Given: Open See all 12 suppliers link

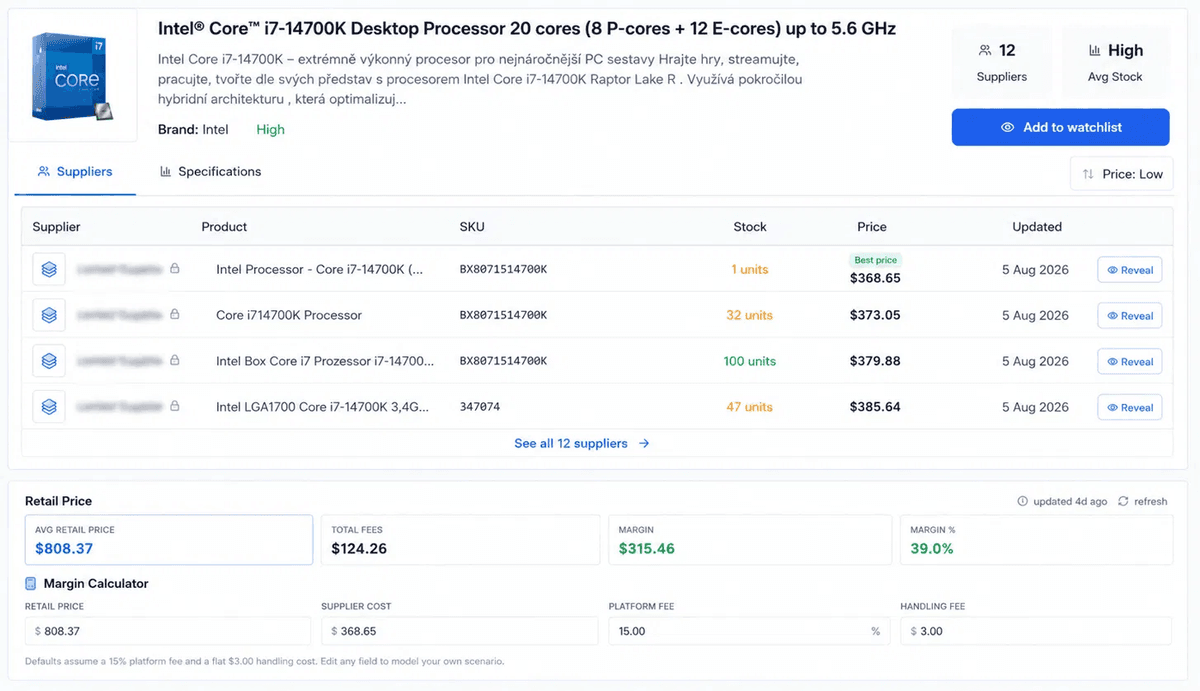Looking at the screenshot, I should point(582,443).
